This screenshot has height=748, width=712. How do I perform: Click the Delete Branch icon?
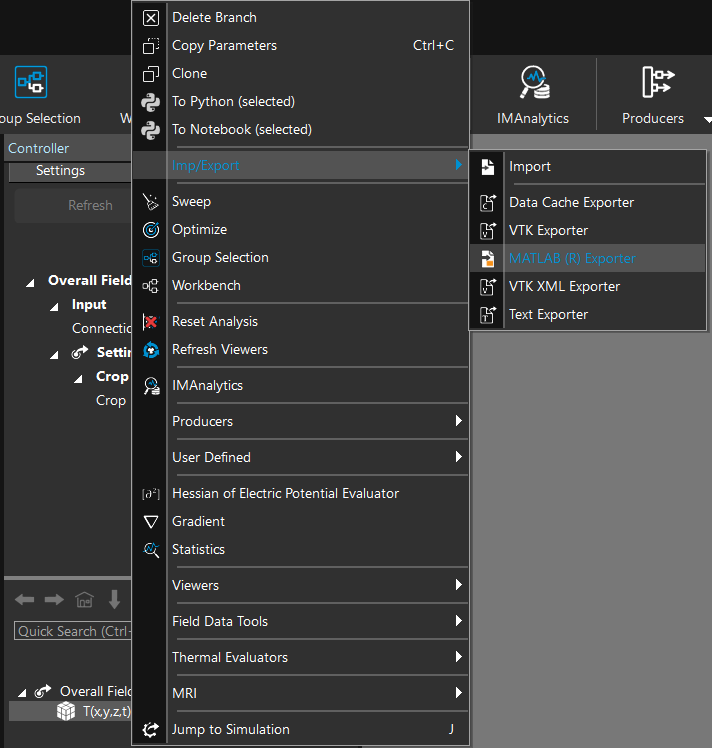point(151,18)
